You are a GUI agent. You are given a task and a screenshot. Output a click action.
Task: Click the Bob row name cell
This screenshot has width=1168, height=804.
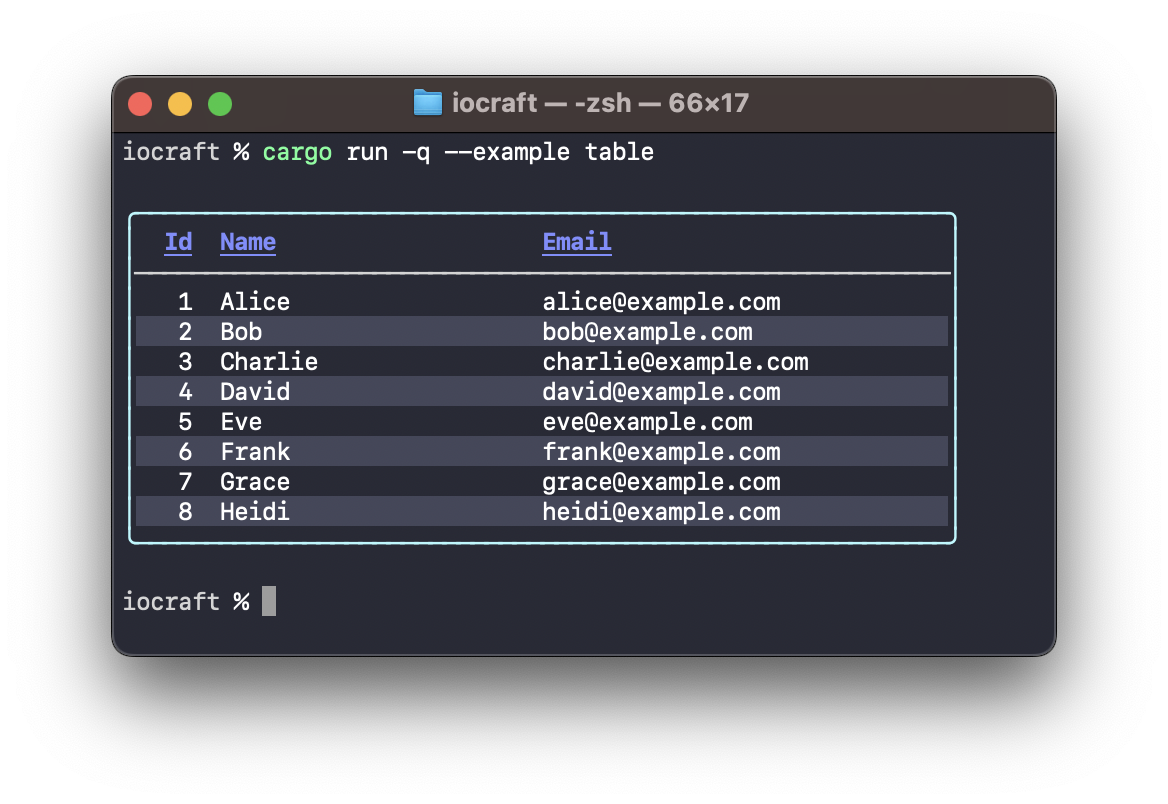coord(241,332)
